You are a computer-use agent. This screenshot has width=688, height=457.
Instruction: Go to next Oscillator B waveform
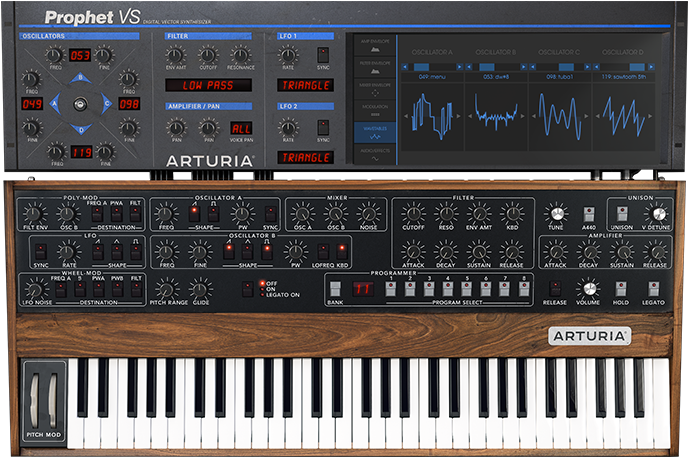pos(523,116)
